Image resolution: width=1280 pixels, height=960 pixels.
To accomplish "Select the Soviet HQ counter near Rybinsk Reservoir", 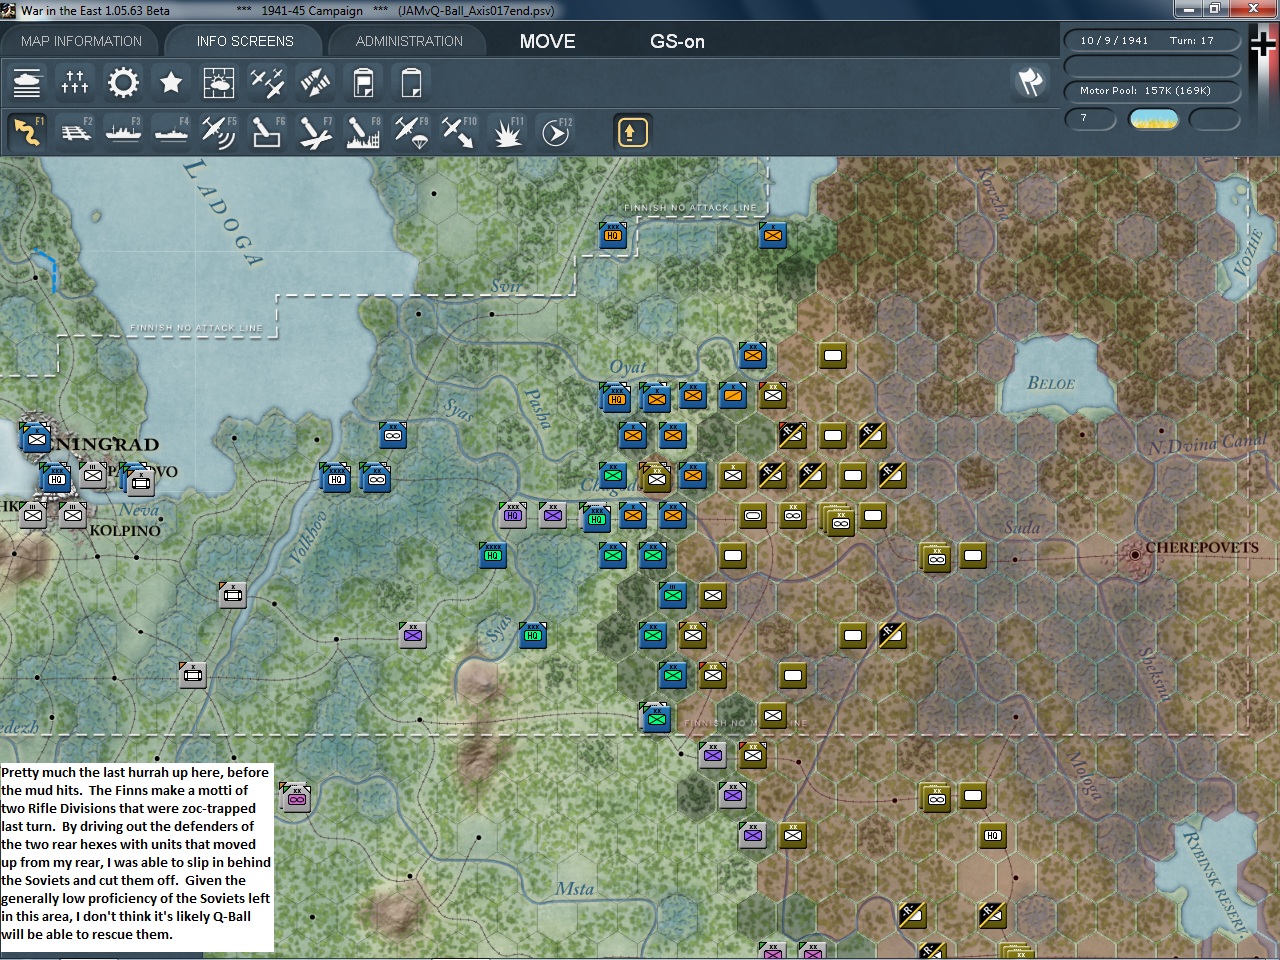I will 992,835.
